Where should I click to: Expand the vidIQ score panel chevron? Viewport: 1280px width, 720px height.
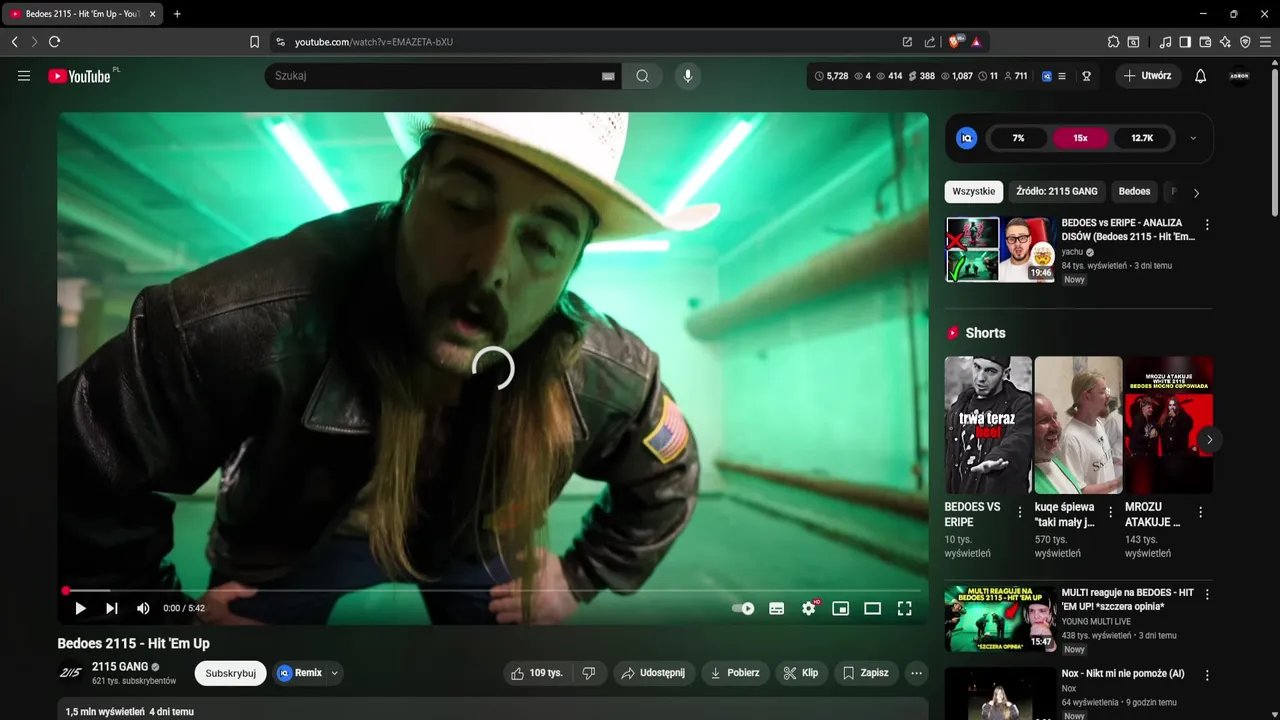[1193, 138]
